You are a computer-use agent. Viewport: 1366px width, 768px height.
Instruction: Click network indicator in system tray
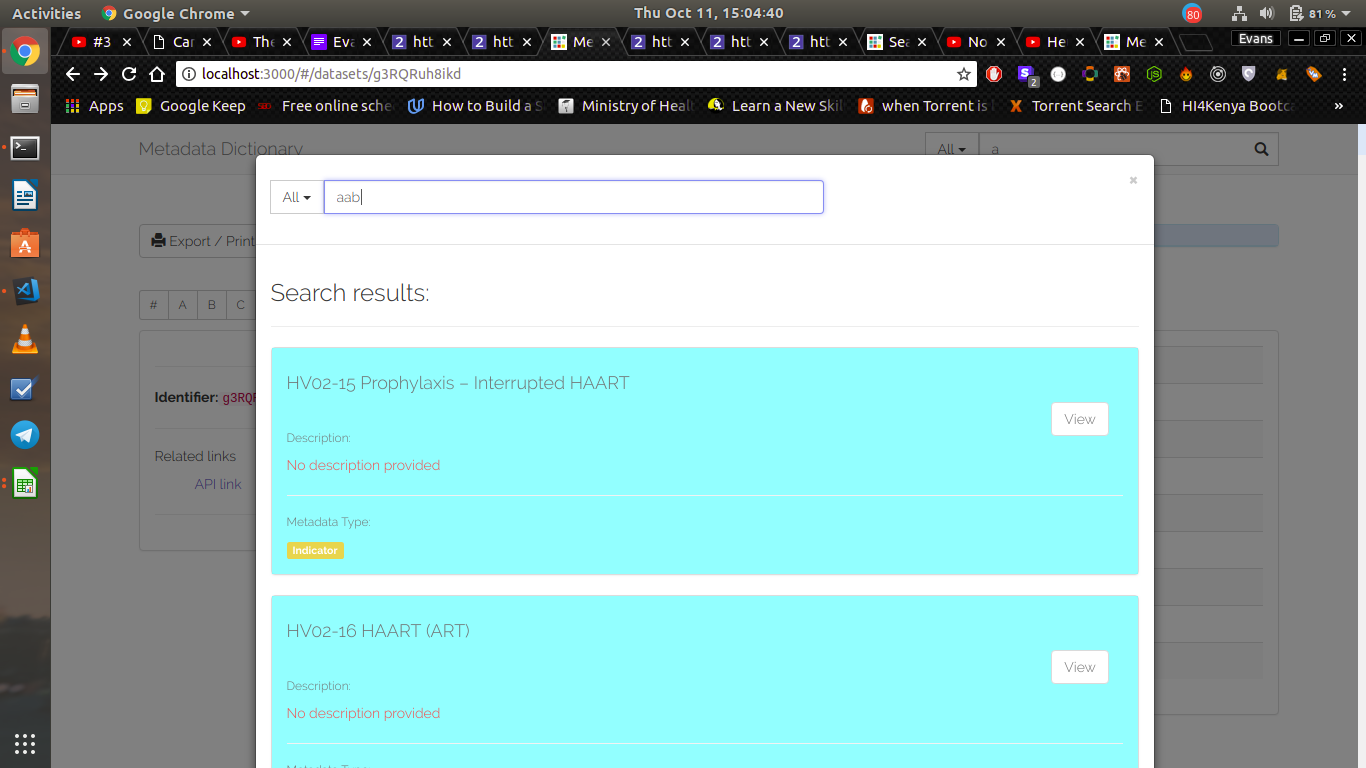click(x=1239, y=13)
